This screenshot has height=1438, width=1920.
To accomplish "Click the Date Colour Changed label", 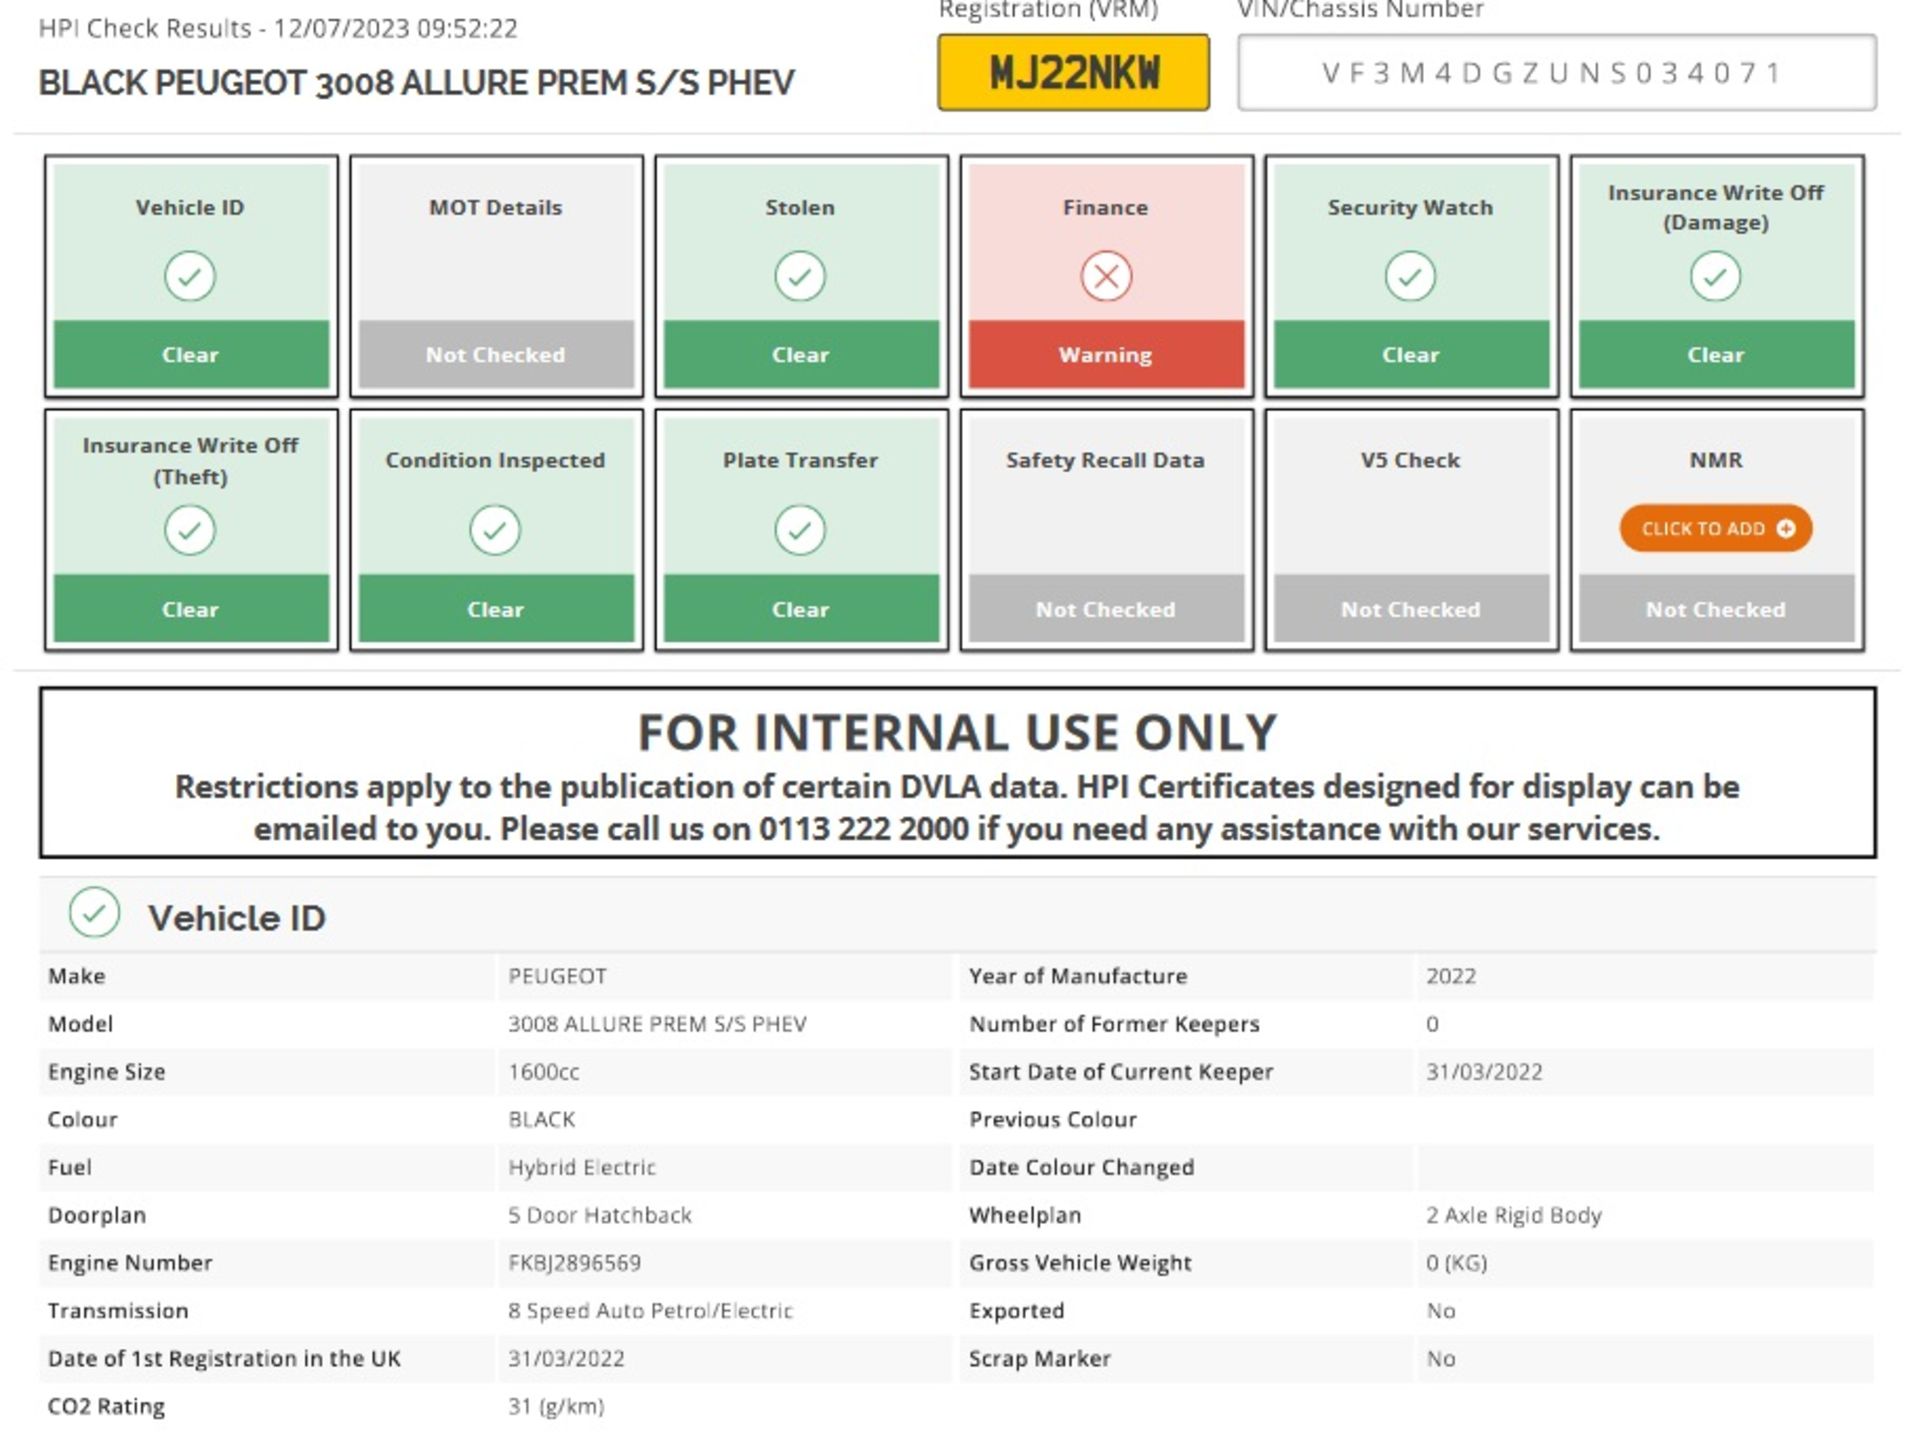I will pyautogui.click(x=1081, y=1167).
